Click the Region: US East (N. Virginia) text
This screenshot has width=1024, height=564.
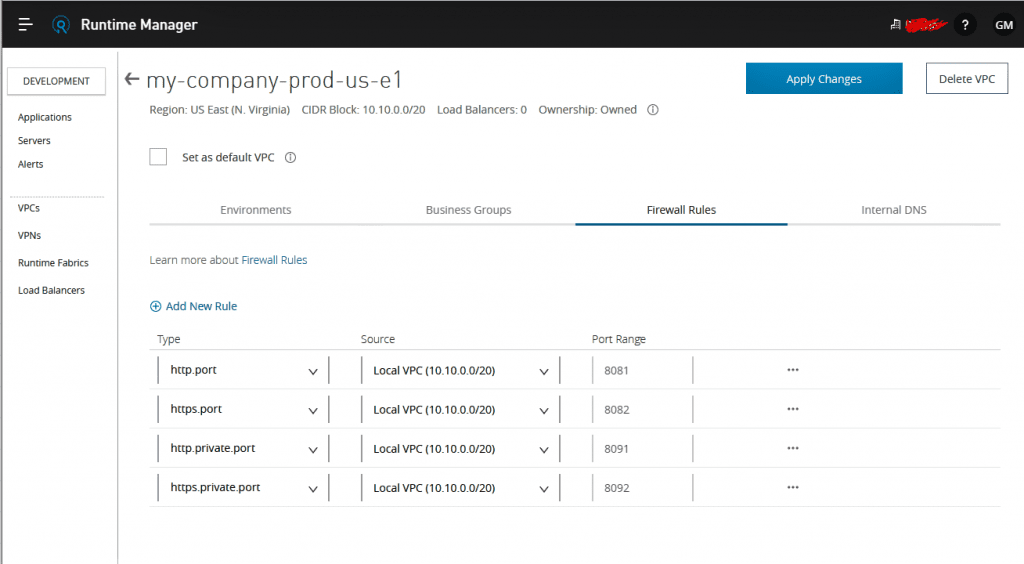pyautogui.click(x=219, y=110)
